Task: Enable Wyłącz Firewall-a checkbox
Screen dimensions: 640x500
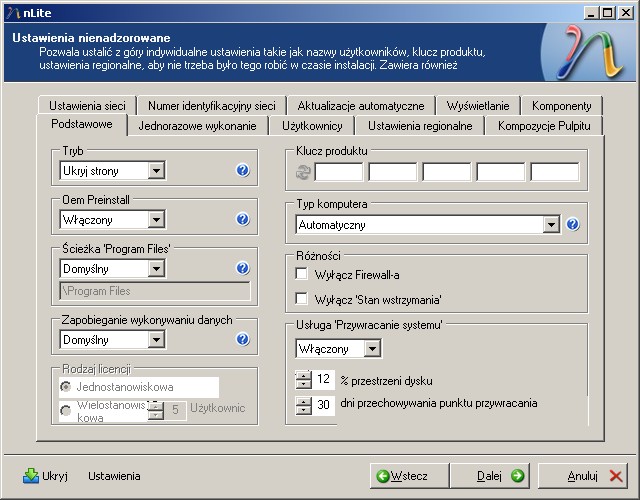Action: (301, 274)
